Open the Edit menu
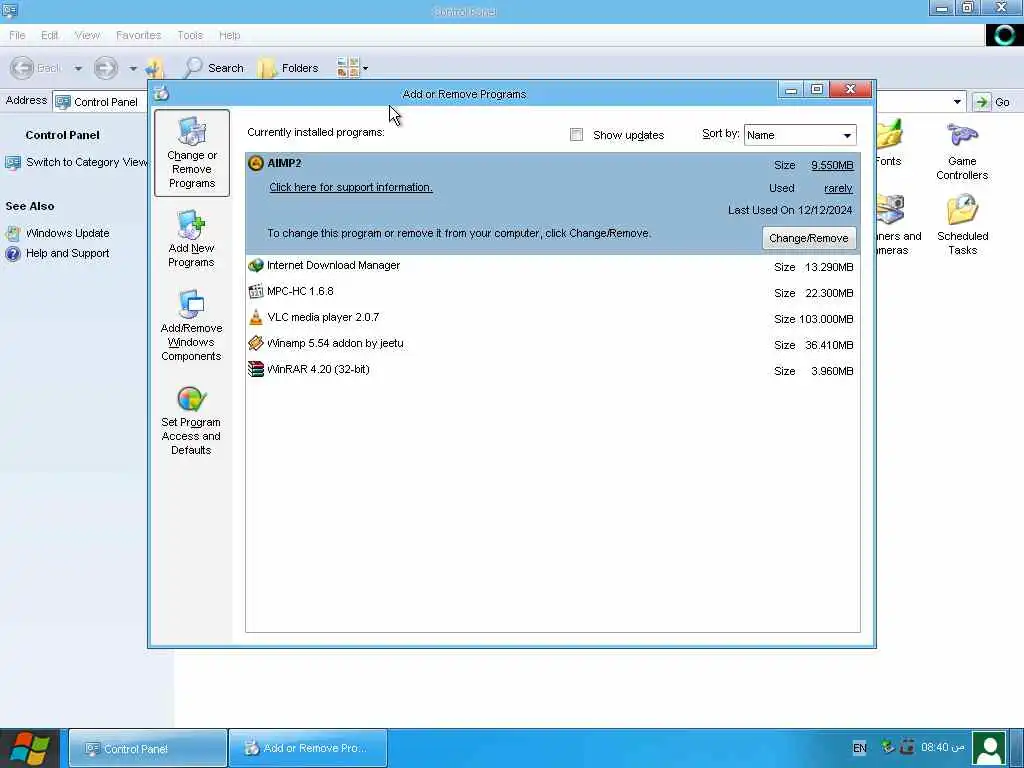Viewport: 1024px width, 768px height. tap(50, 35)
